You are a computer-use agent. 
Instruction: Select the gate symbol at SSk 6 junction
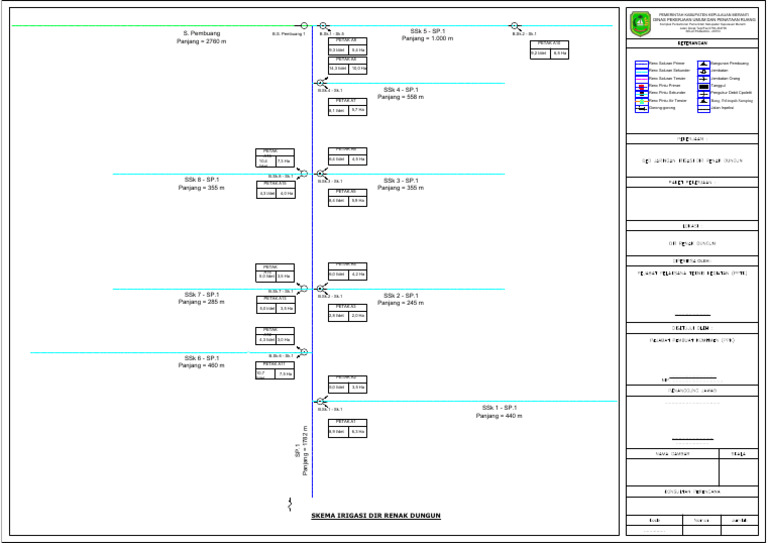304,351
